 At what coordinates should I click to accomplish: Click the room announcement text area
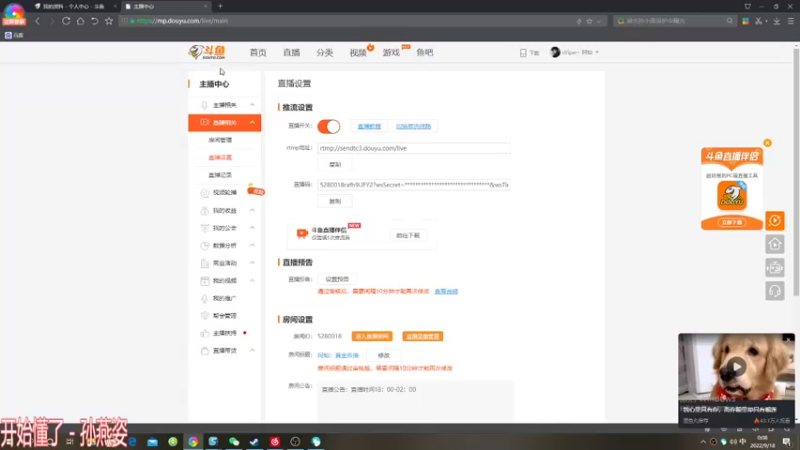pos(416,401)
